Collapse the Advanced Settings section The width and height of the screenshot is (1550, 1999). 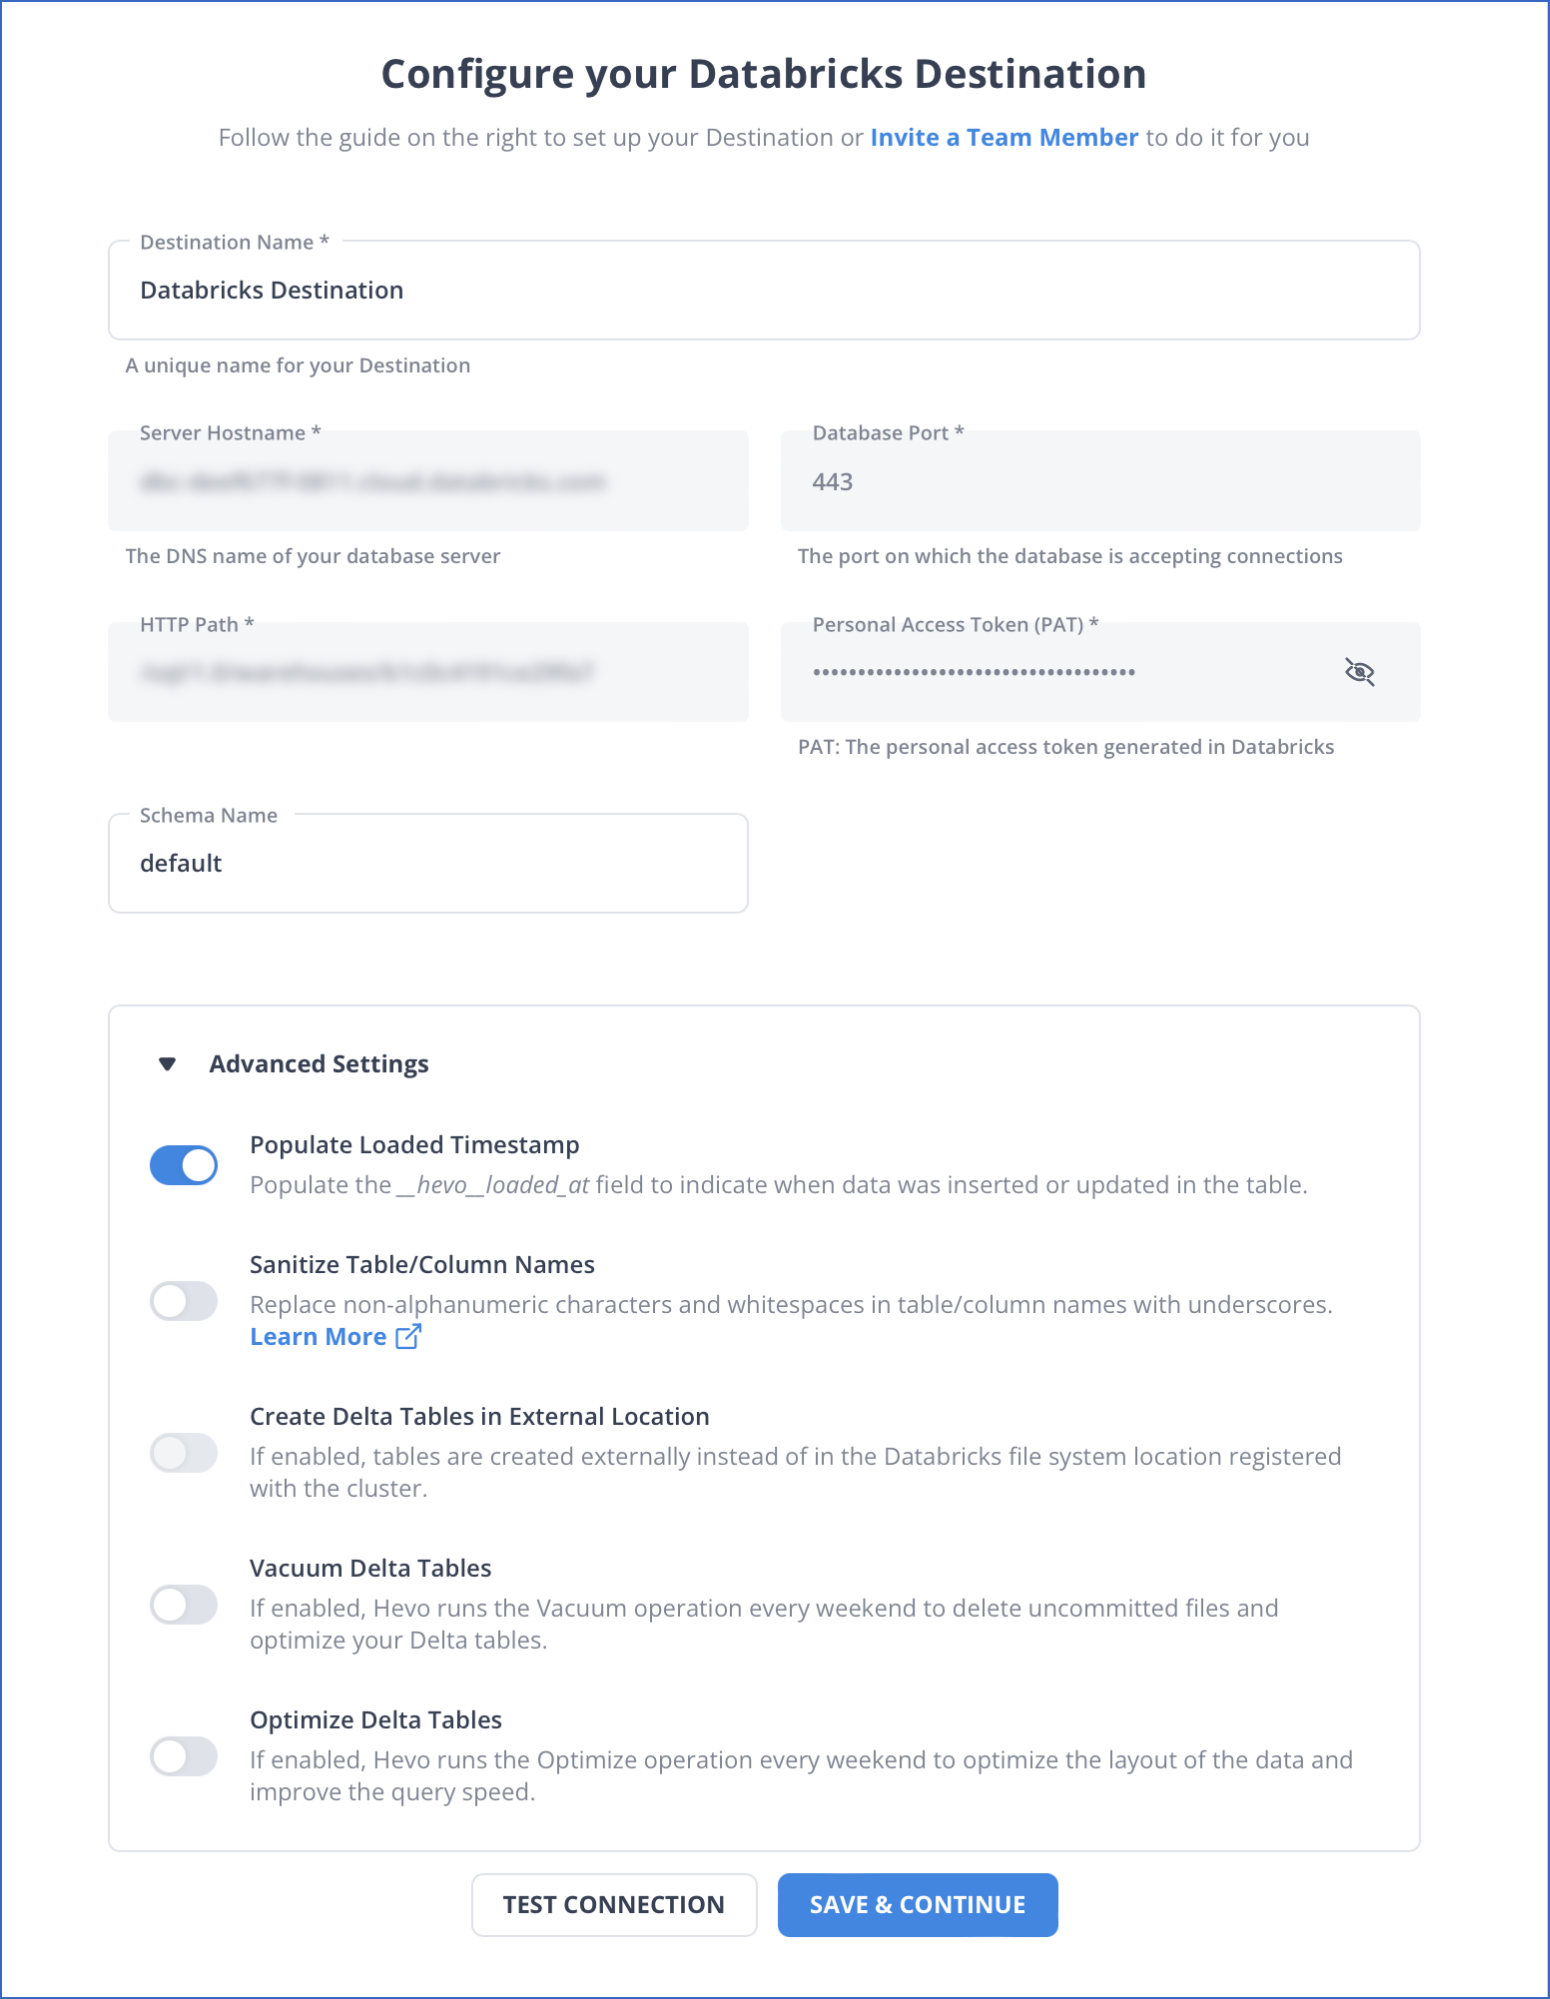[x=167, y=1064]
